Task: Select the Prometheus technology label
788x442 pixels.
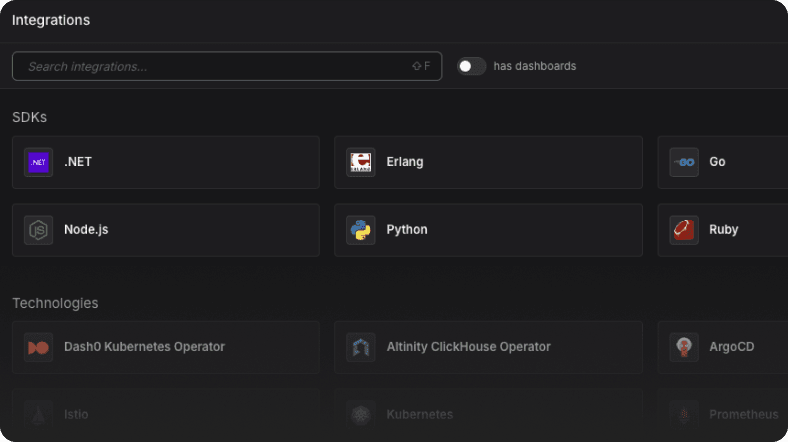Action: 744,414
